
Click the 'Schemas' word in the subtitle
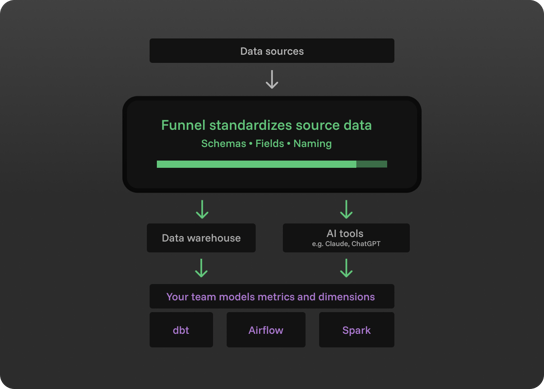click(x=223, y=144)
